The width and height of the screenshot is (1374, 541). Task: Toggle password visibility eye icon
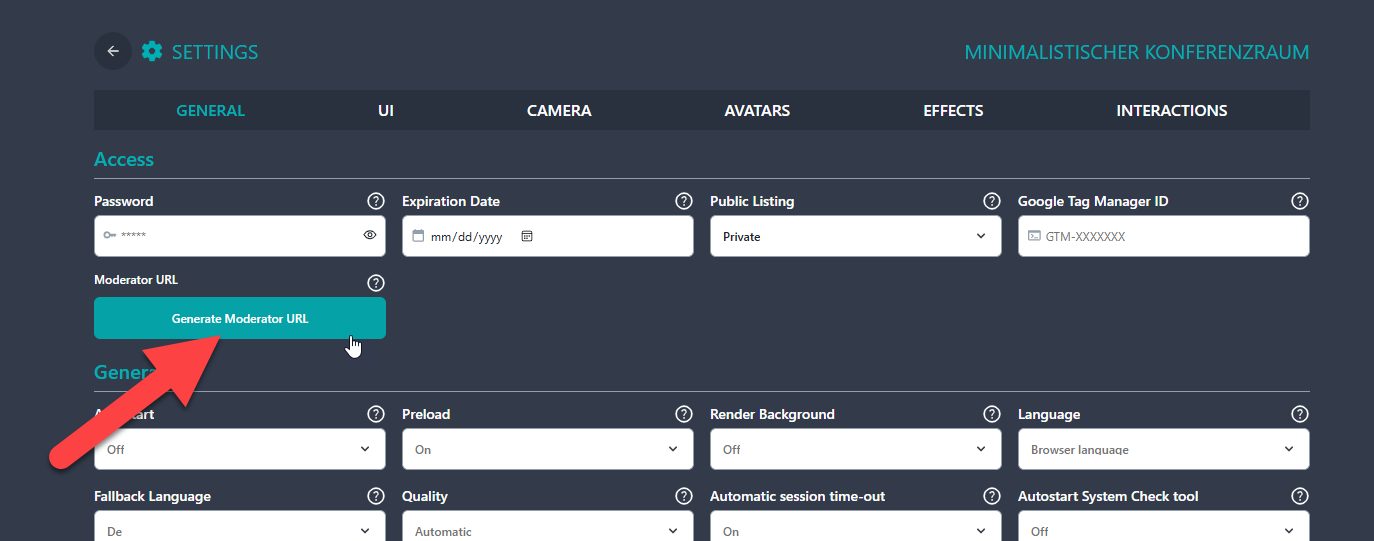coord(370,235)
